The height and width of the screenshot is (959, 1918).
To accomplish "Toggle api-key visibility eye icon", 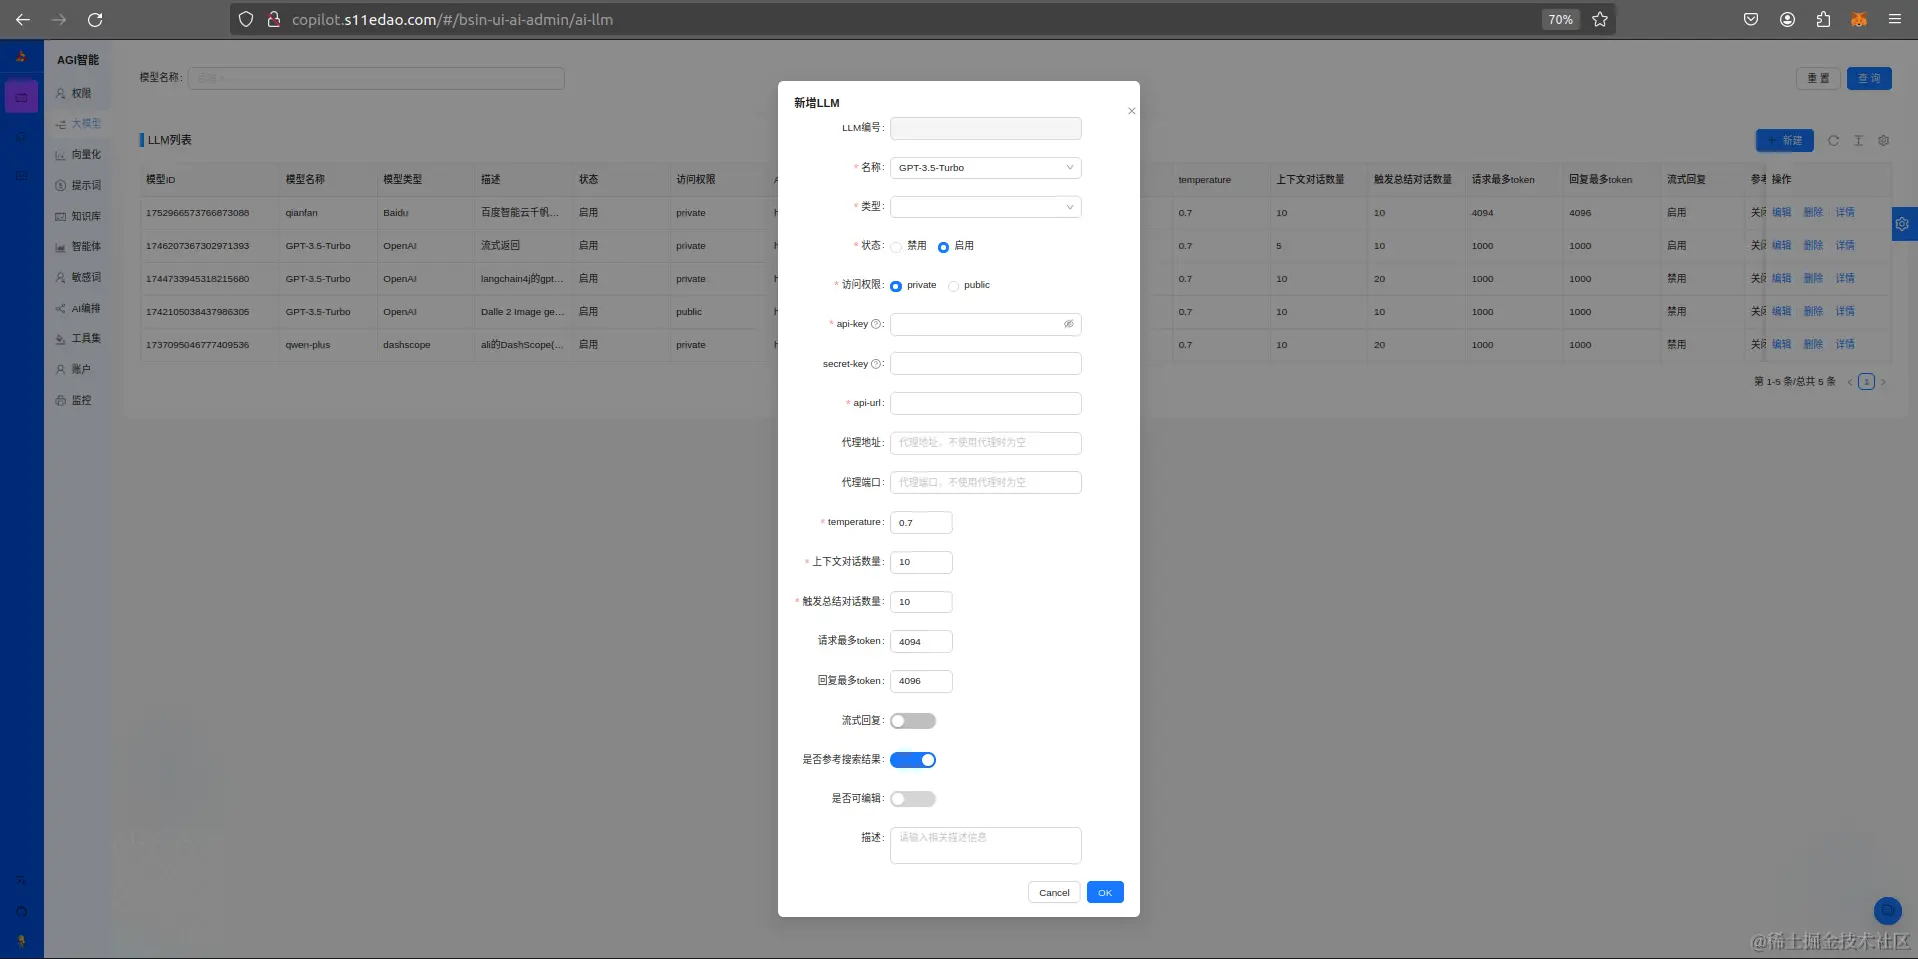I will click(x=1068, y=324).
